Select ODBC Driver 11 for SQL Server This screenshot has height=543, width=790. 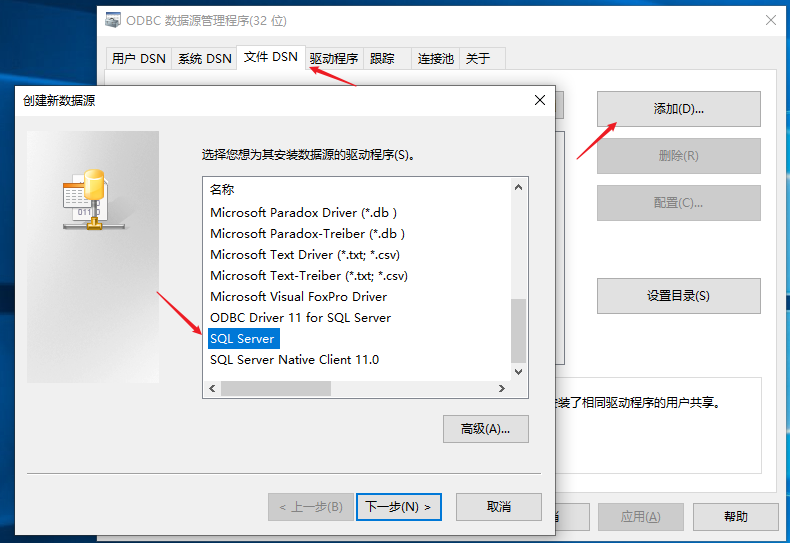click(300, 318)
